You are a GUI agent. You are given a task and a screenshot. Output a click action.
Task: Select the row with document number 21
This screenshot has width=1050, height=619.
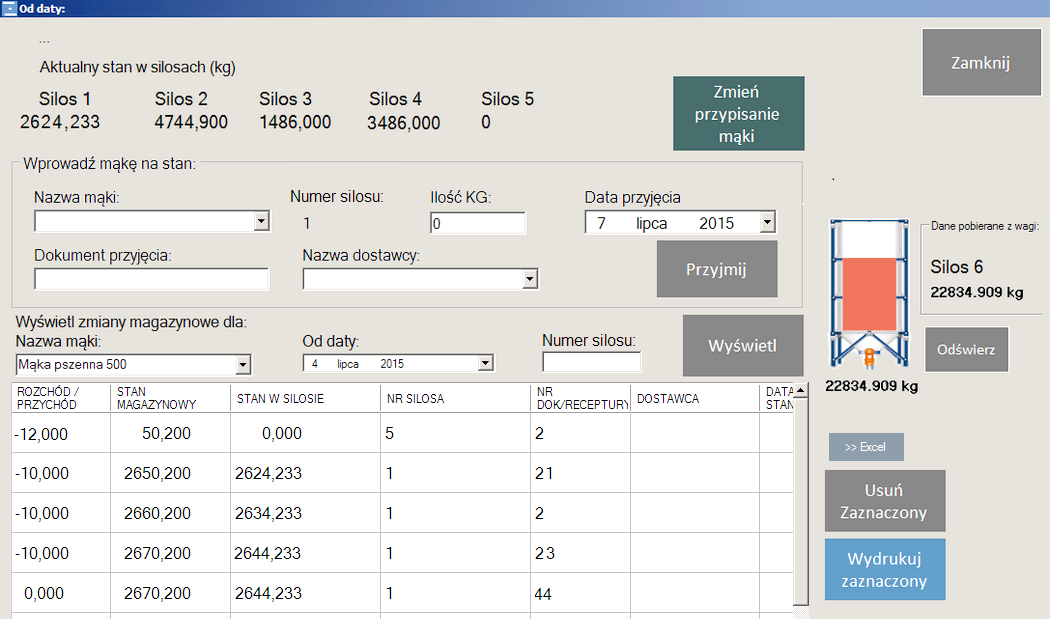click(400, 473)
